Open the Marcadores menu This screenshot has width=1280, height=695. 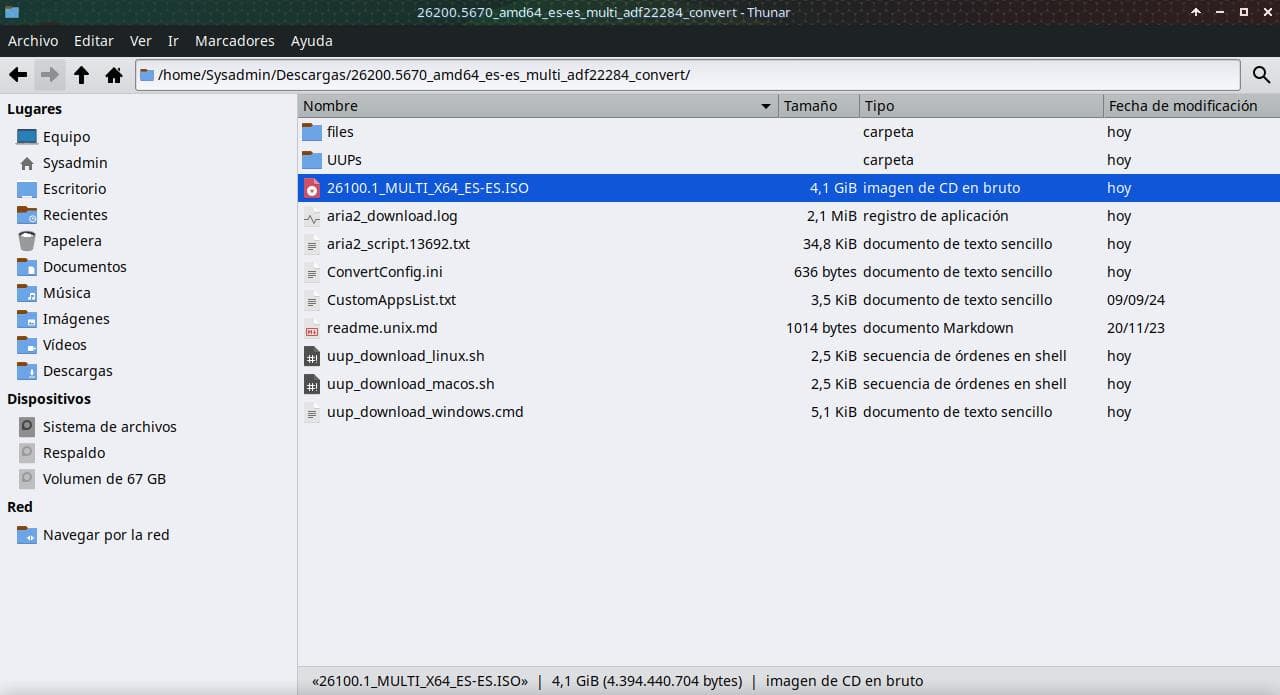234,41
